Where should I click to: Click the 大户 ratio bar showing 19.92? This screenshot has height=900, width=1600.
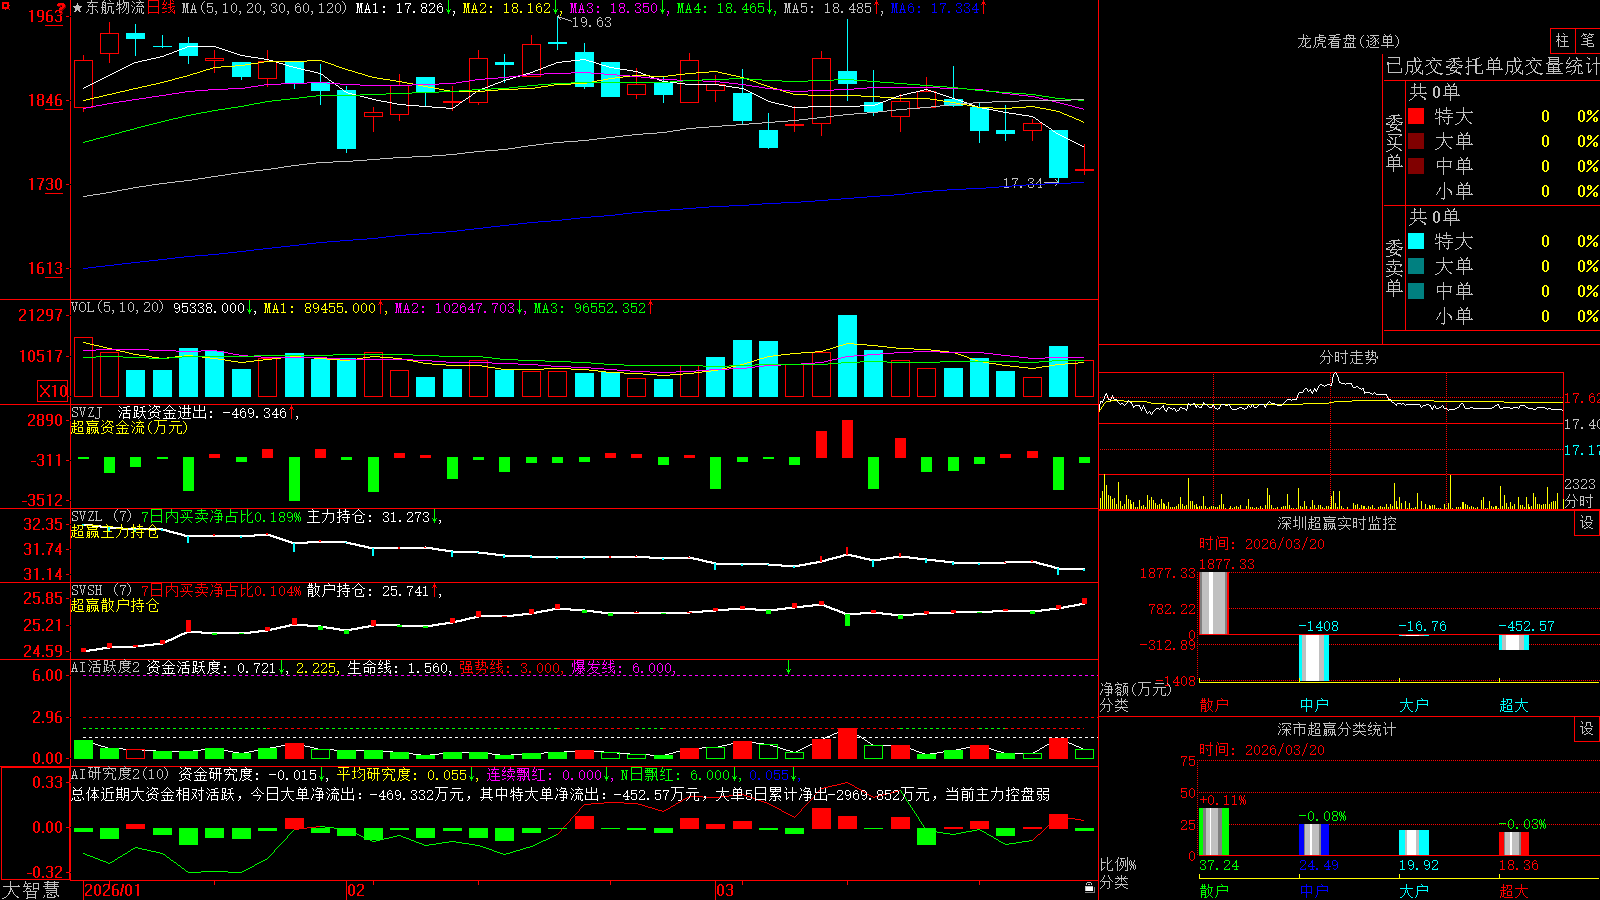point(1414,842)
